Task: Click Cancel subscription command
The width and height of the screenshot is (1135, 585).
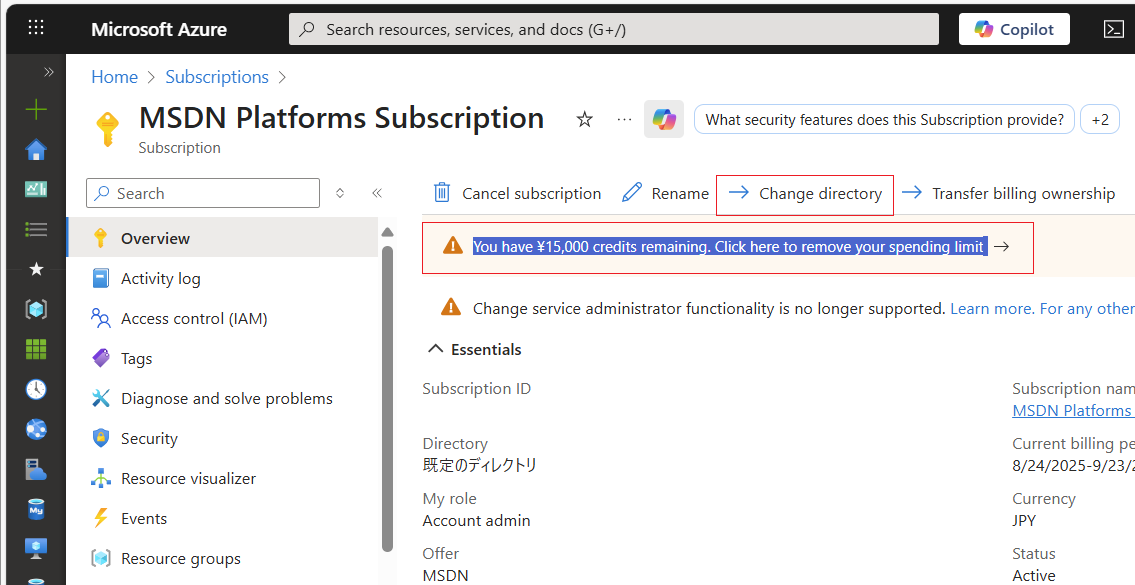Action: click(x=517, y=193)
